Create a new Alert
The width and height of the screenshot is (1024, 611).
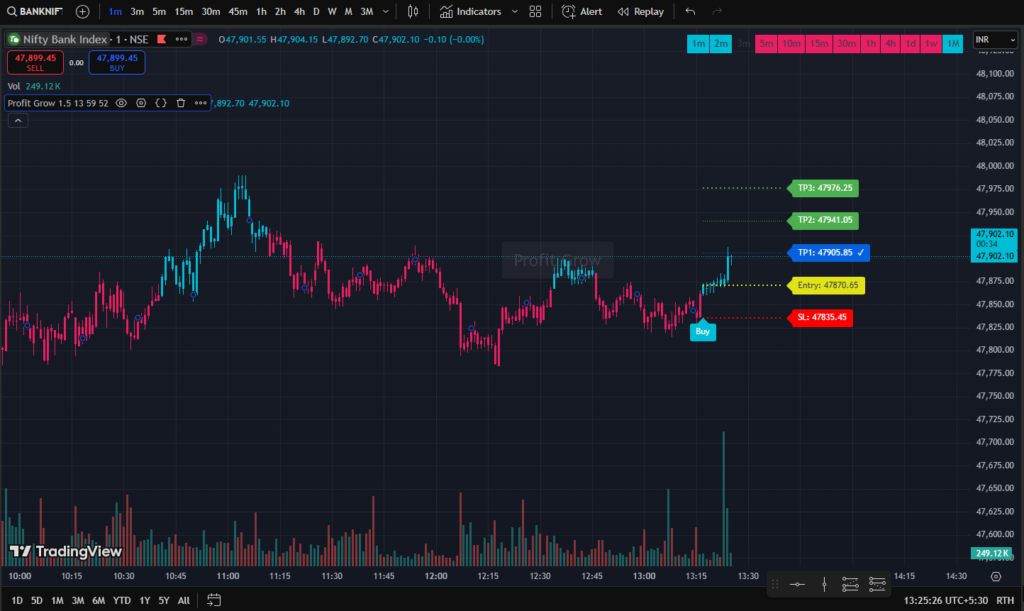[582, 11]
